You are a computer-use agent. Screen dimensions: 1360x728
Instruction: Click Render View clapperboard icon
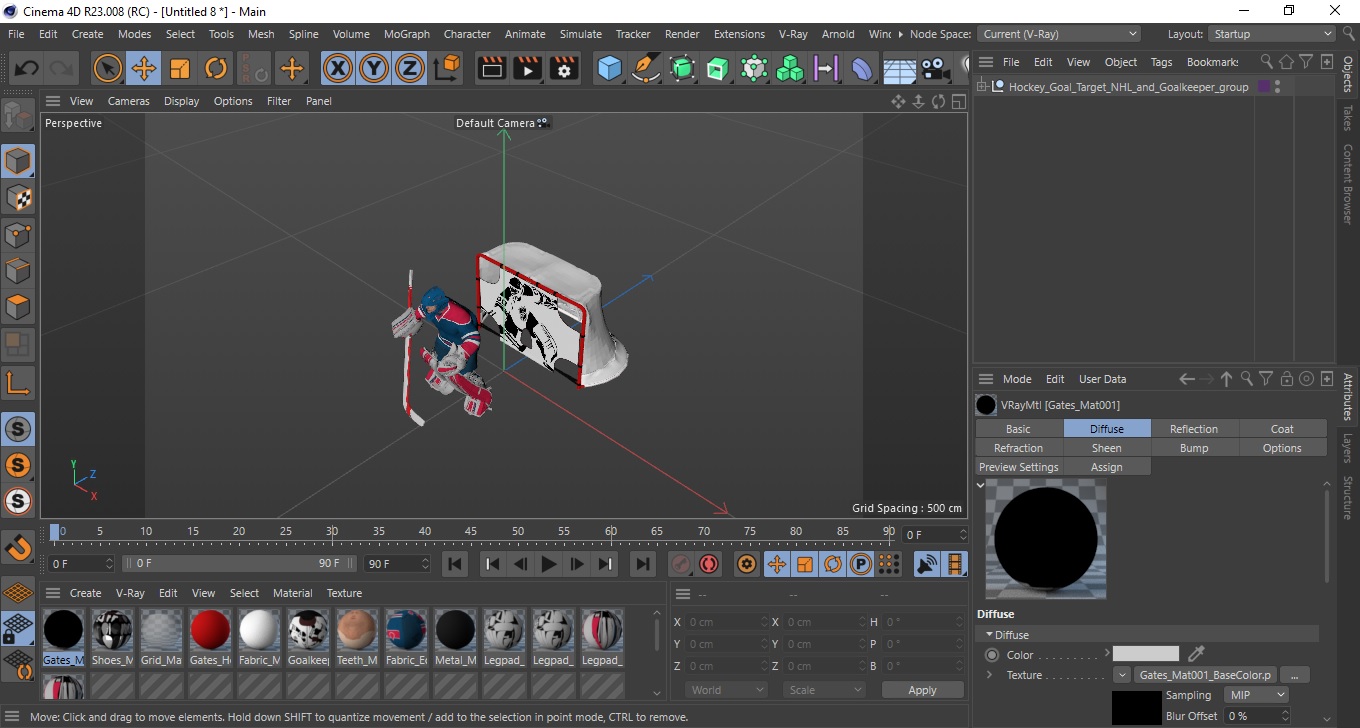click(x=491, y=68)
